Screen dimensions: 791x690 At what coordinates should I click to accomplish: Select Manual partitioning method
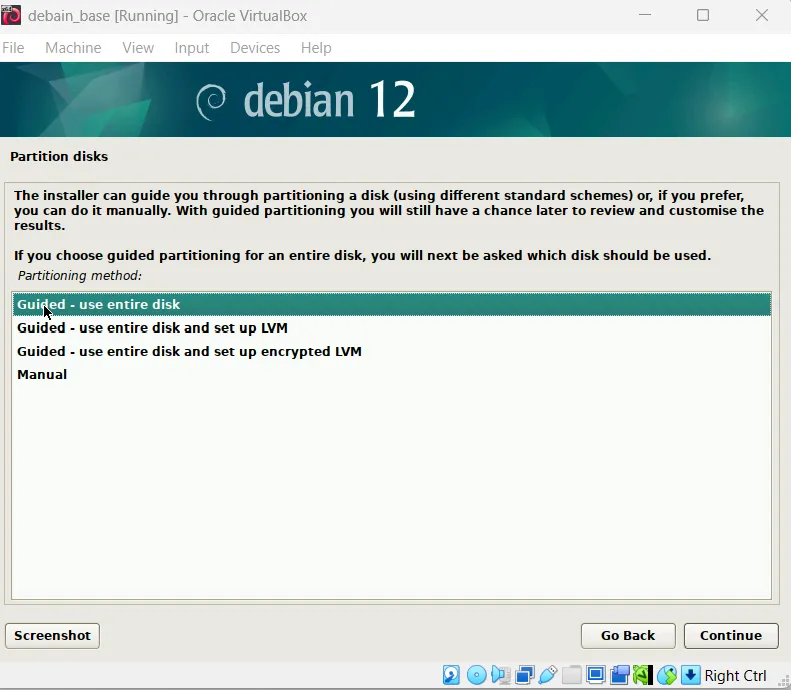click(x=391, y=374)
